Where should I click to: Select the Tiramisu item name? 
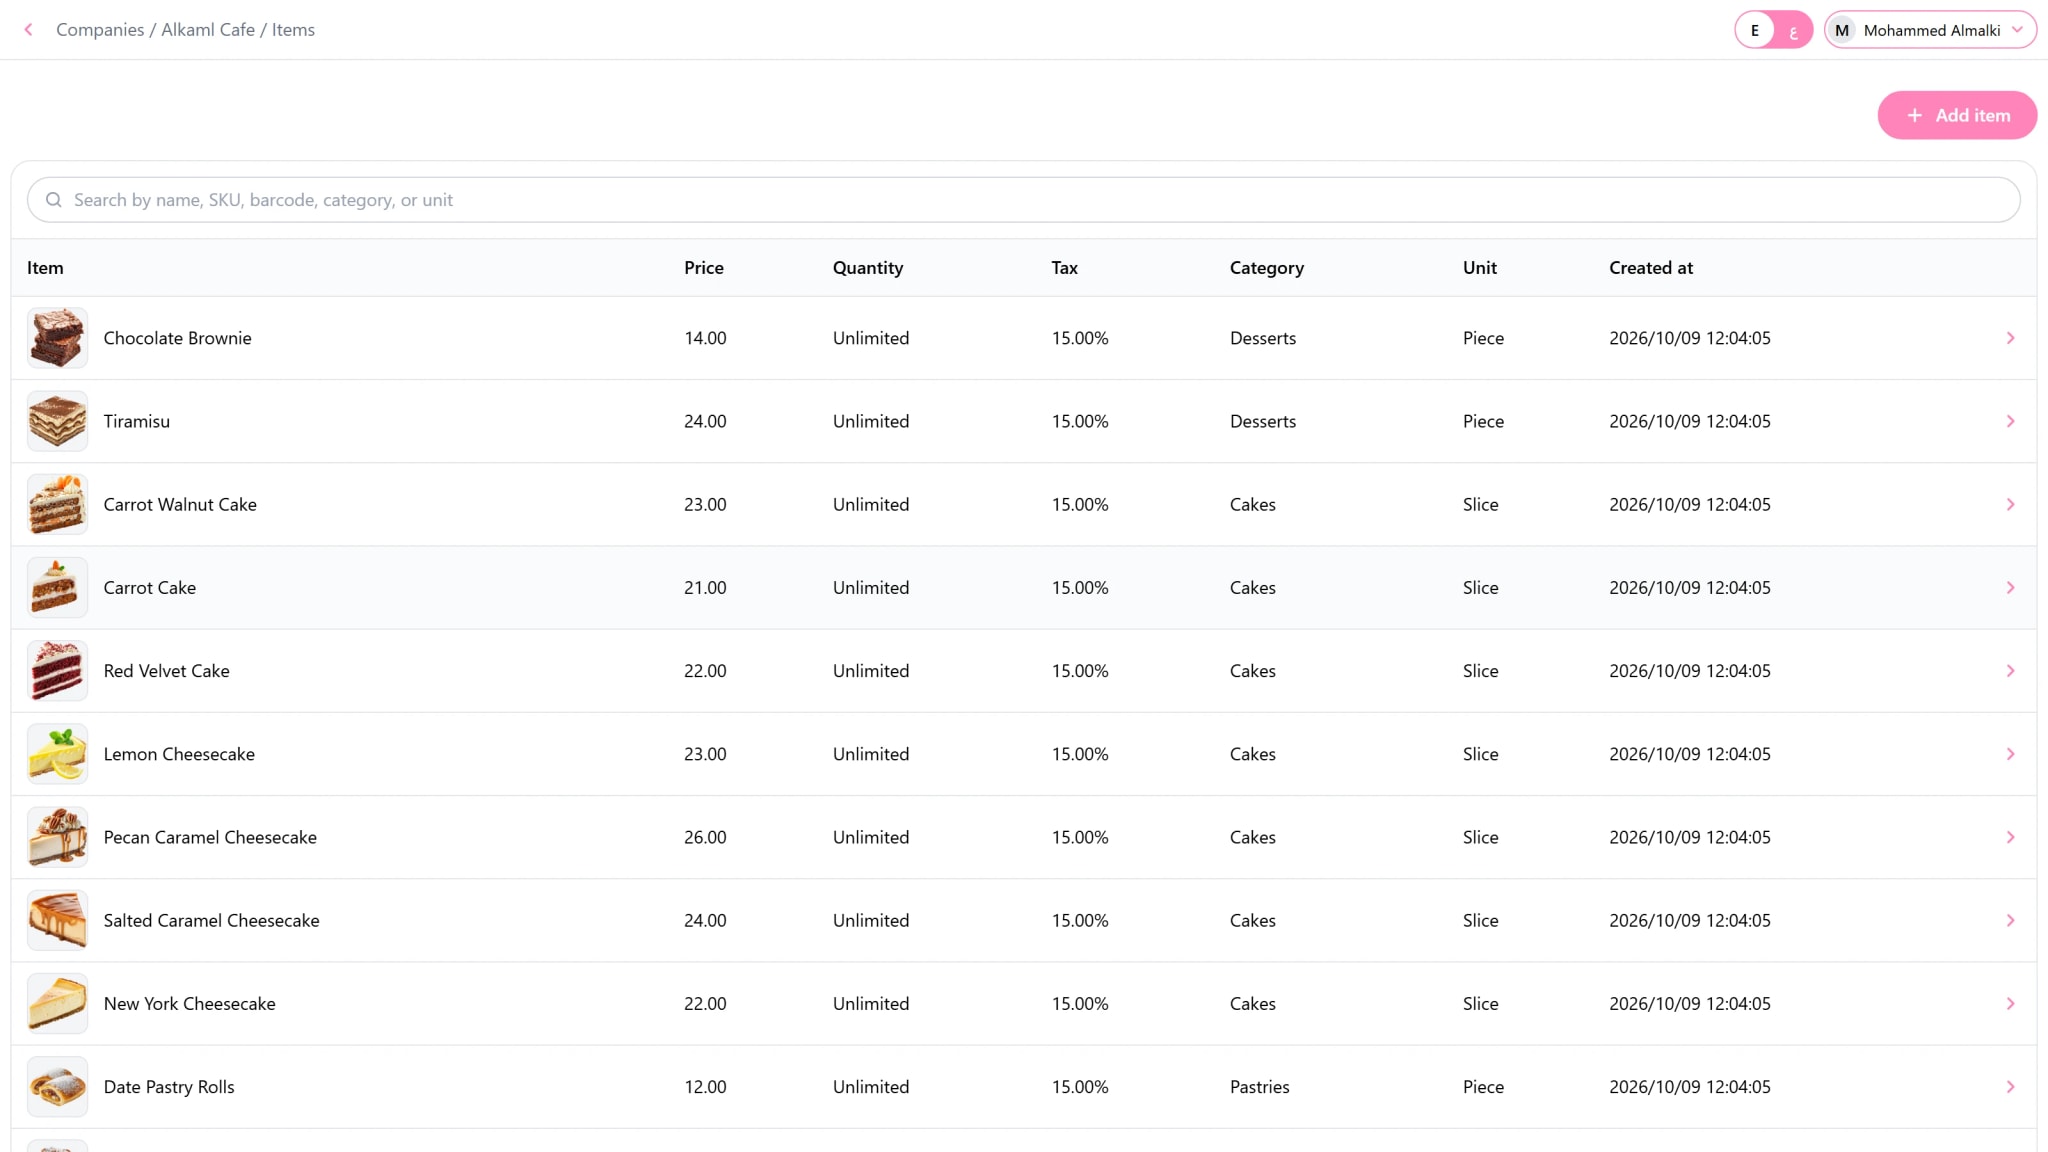tap(136, 421)
